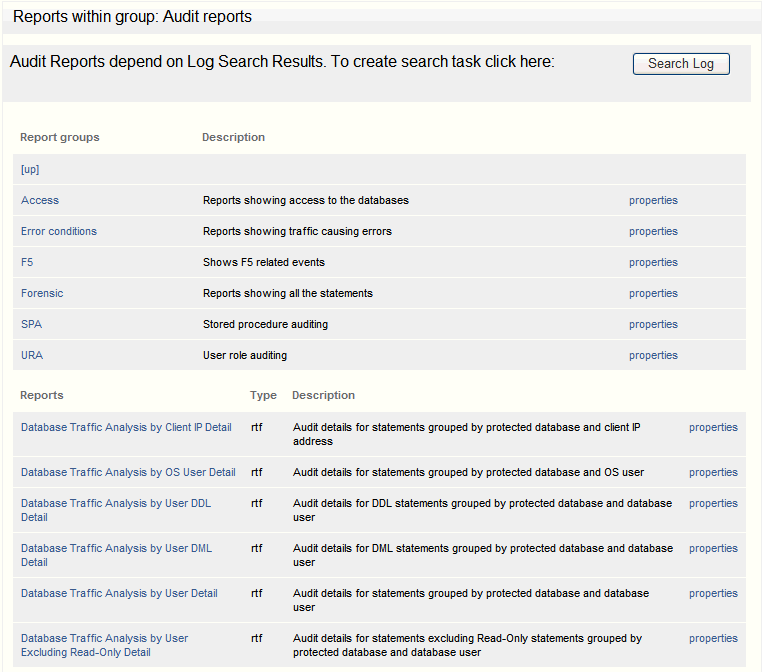Screen dimensions: 762x672
Task: Click description mentioning OS user grouping
Action: [x=468, y=472]
